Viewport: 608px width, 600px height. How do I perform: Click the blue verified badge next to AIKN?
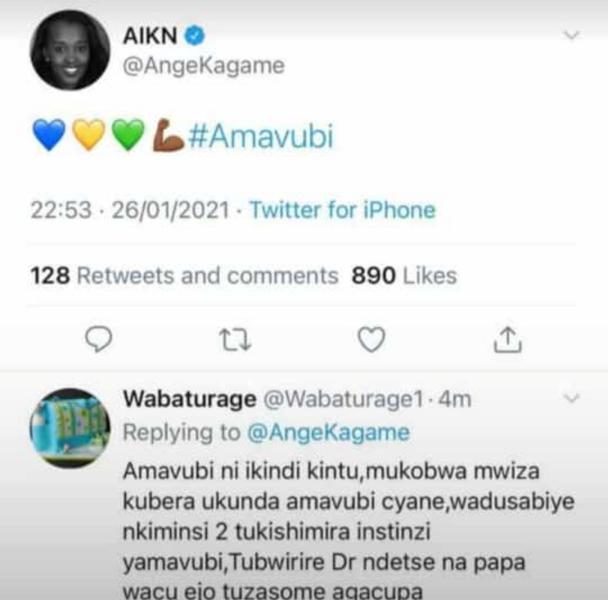pyautogui.click(x=195, y=36)
